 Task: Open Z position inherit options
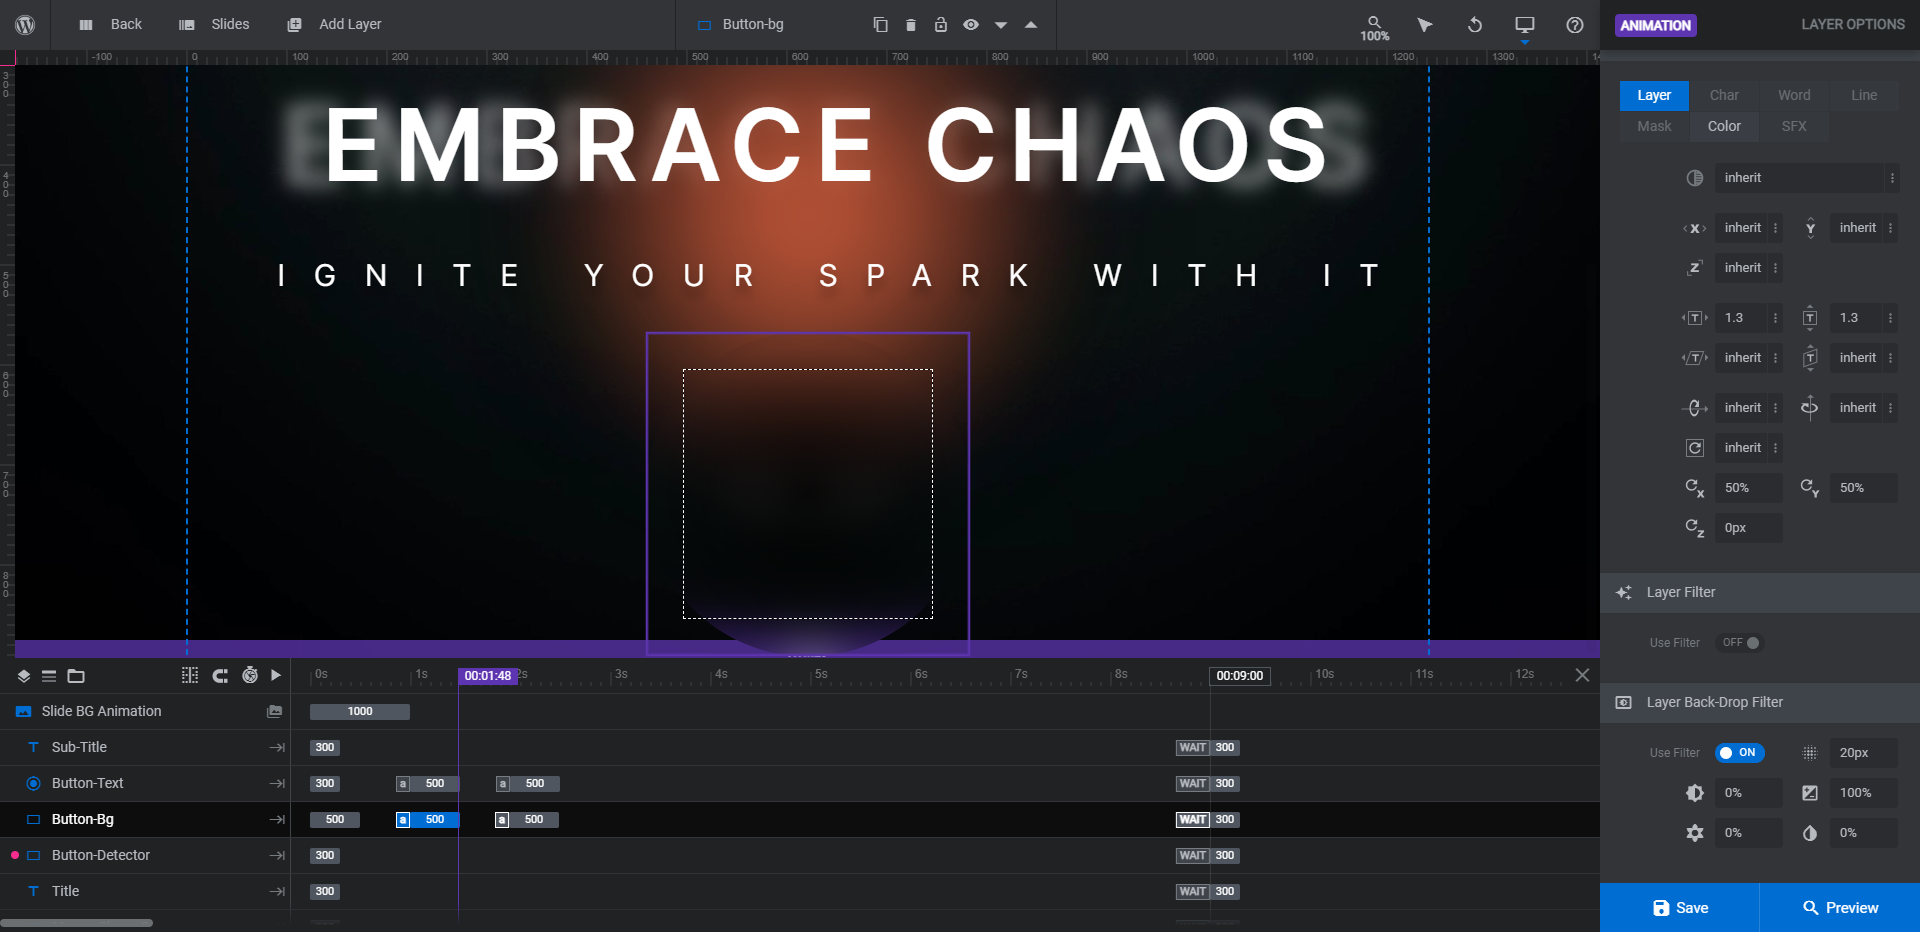(1776, 268)
